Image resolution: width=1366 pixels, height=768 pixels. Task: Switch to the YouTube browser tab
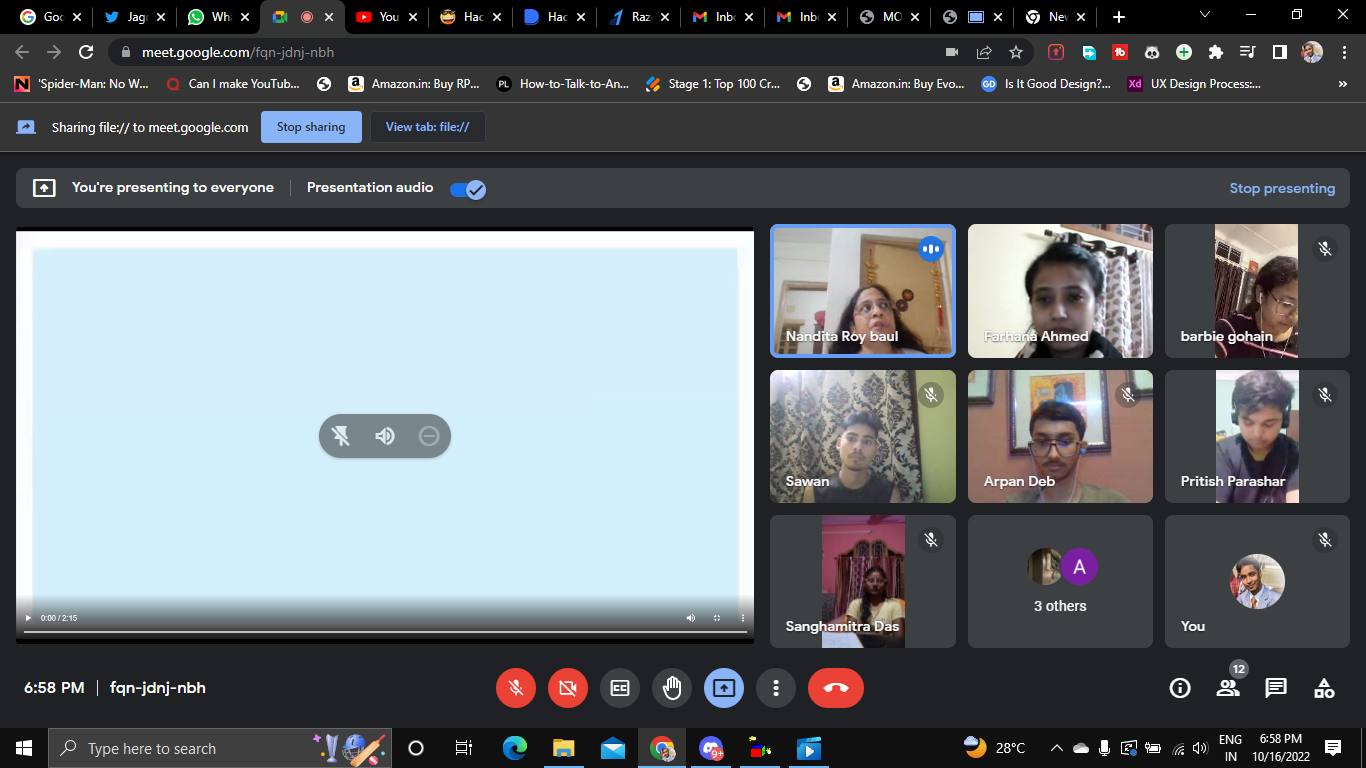[380, 17]
